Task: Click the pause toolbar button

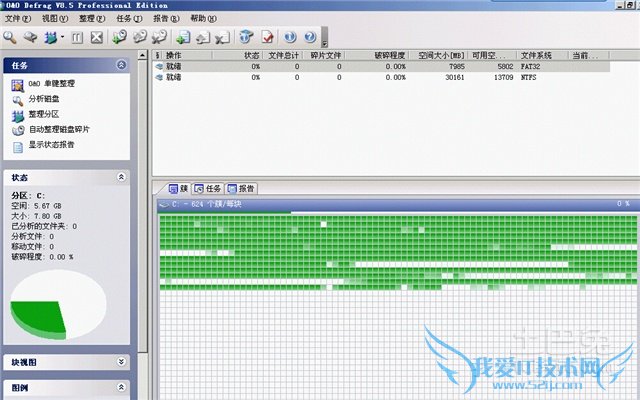Action: pyautogui.click(x=77, y=38)
